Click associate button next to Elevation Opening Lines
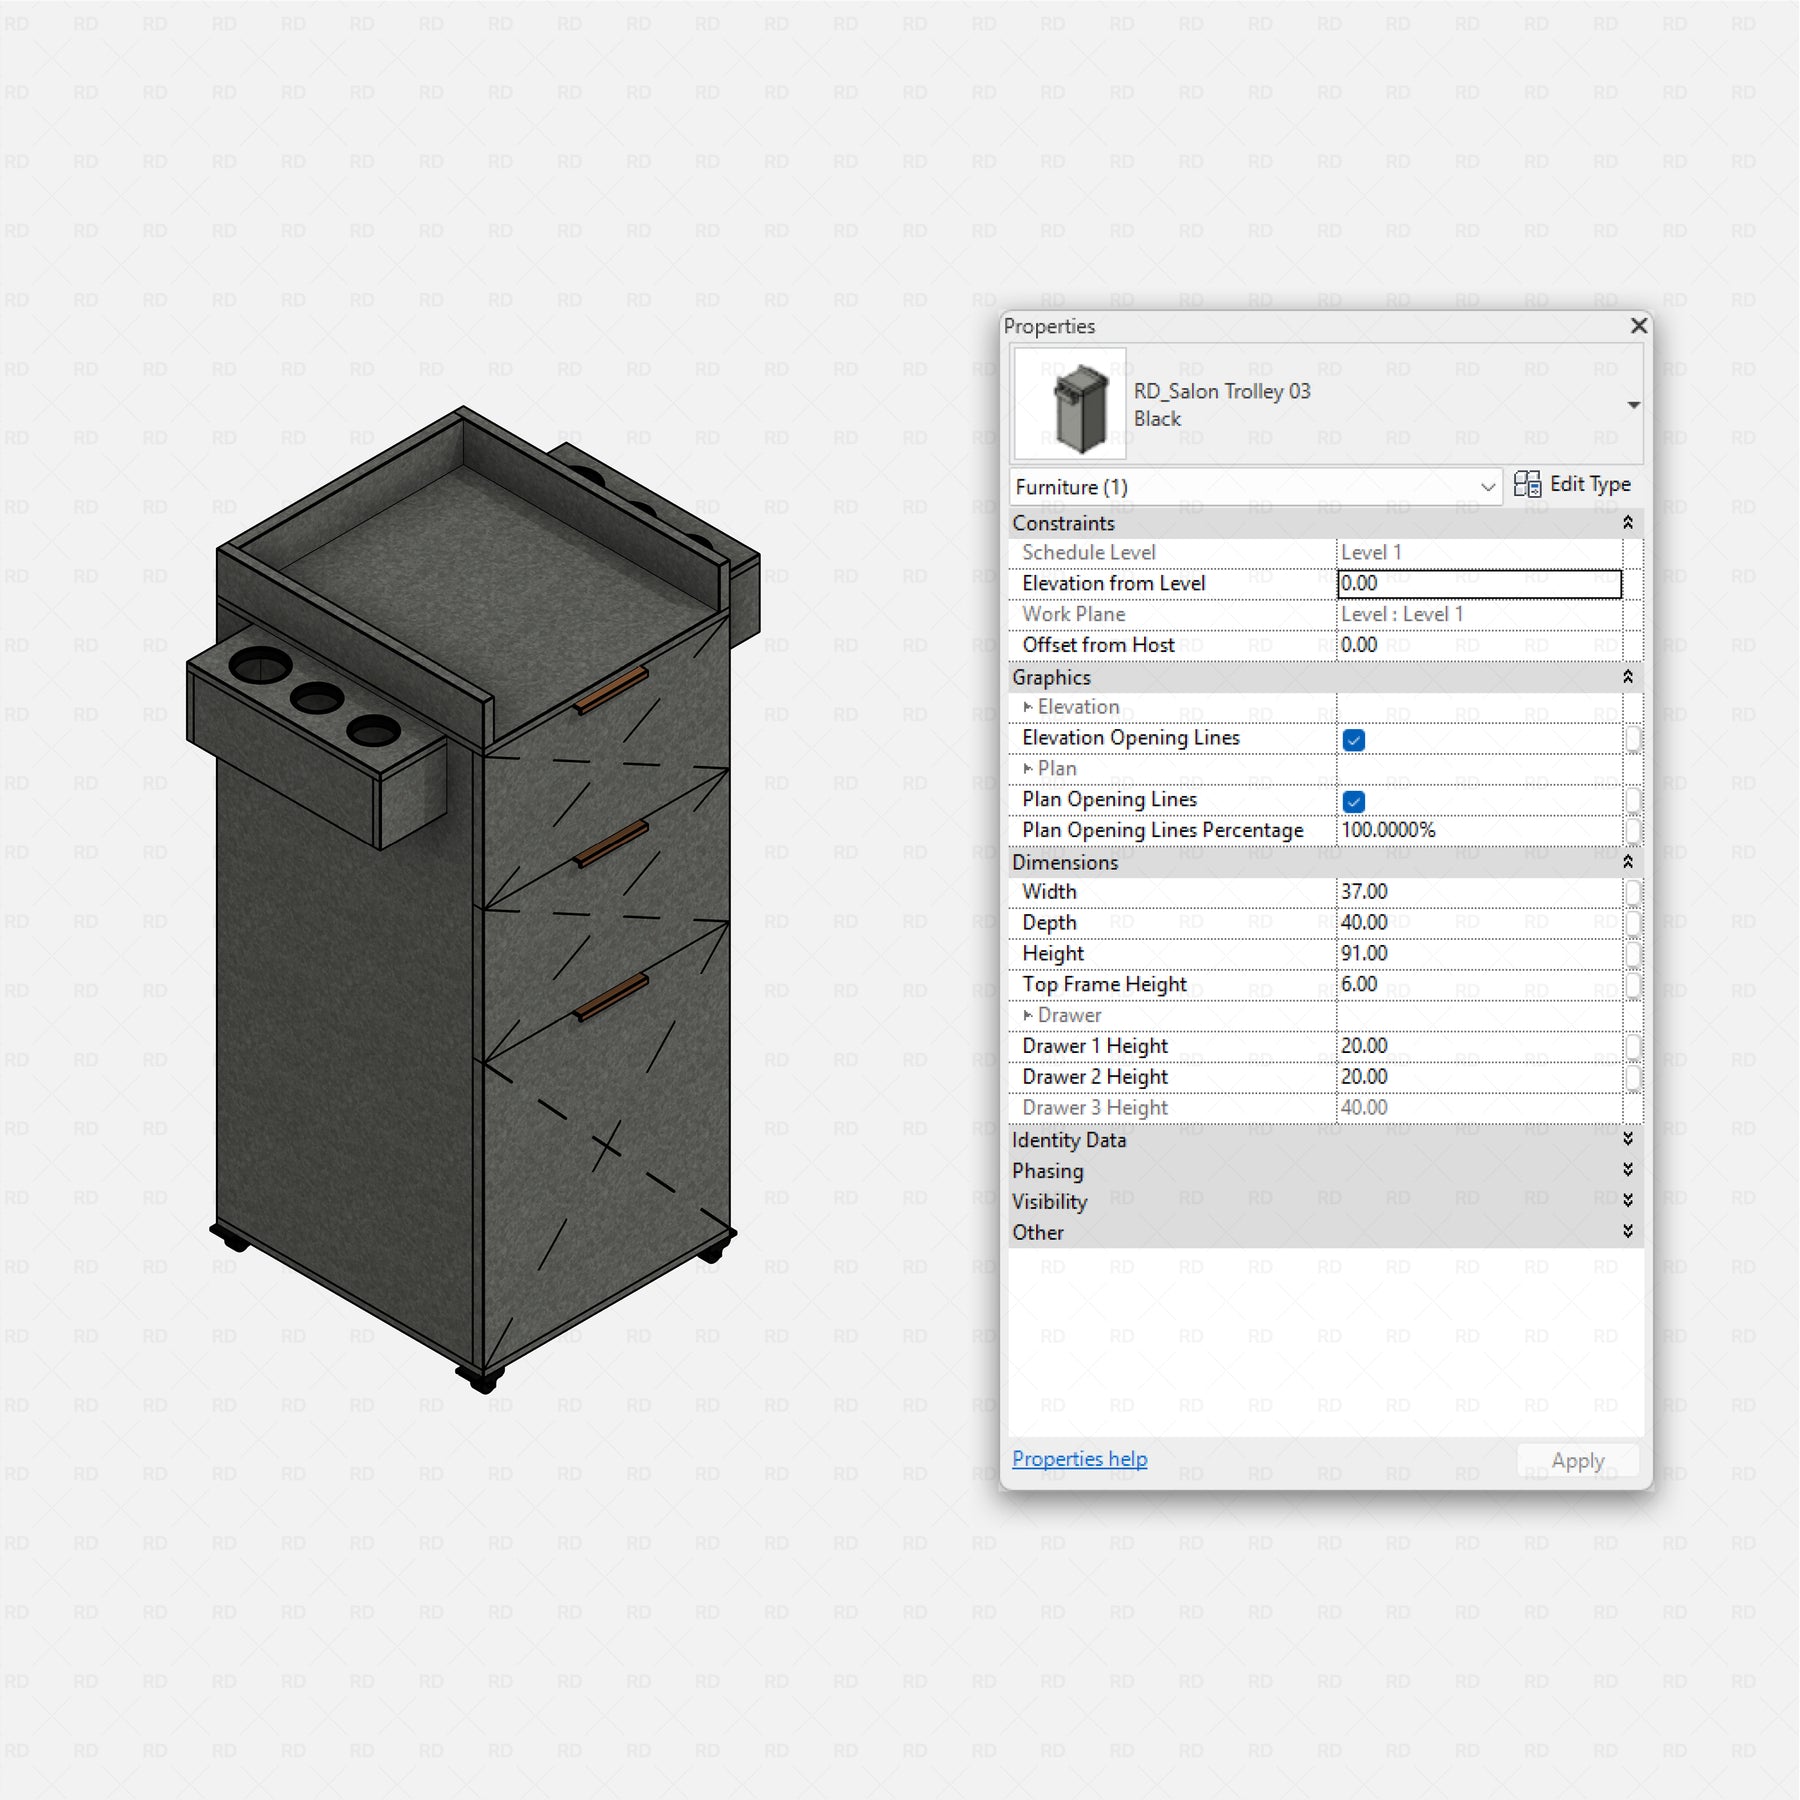Image resolution: width=1800 pixels, height=1800 pixels. coord(1632,739)
